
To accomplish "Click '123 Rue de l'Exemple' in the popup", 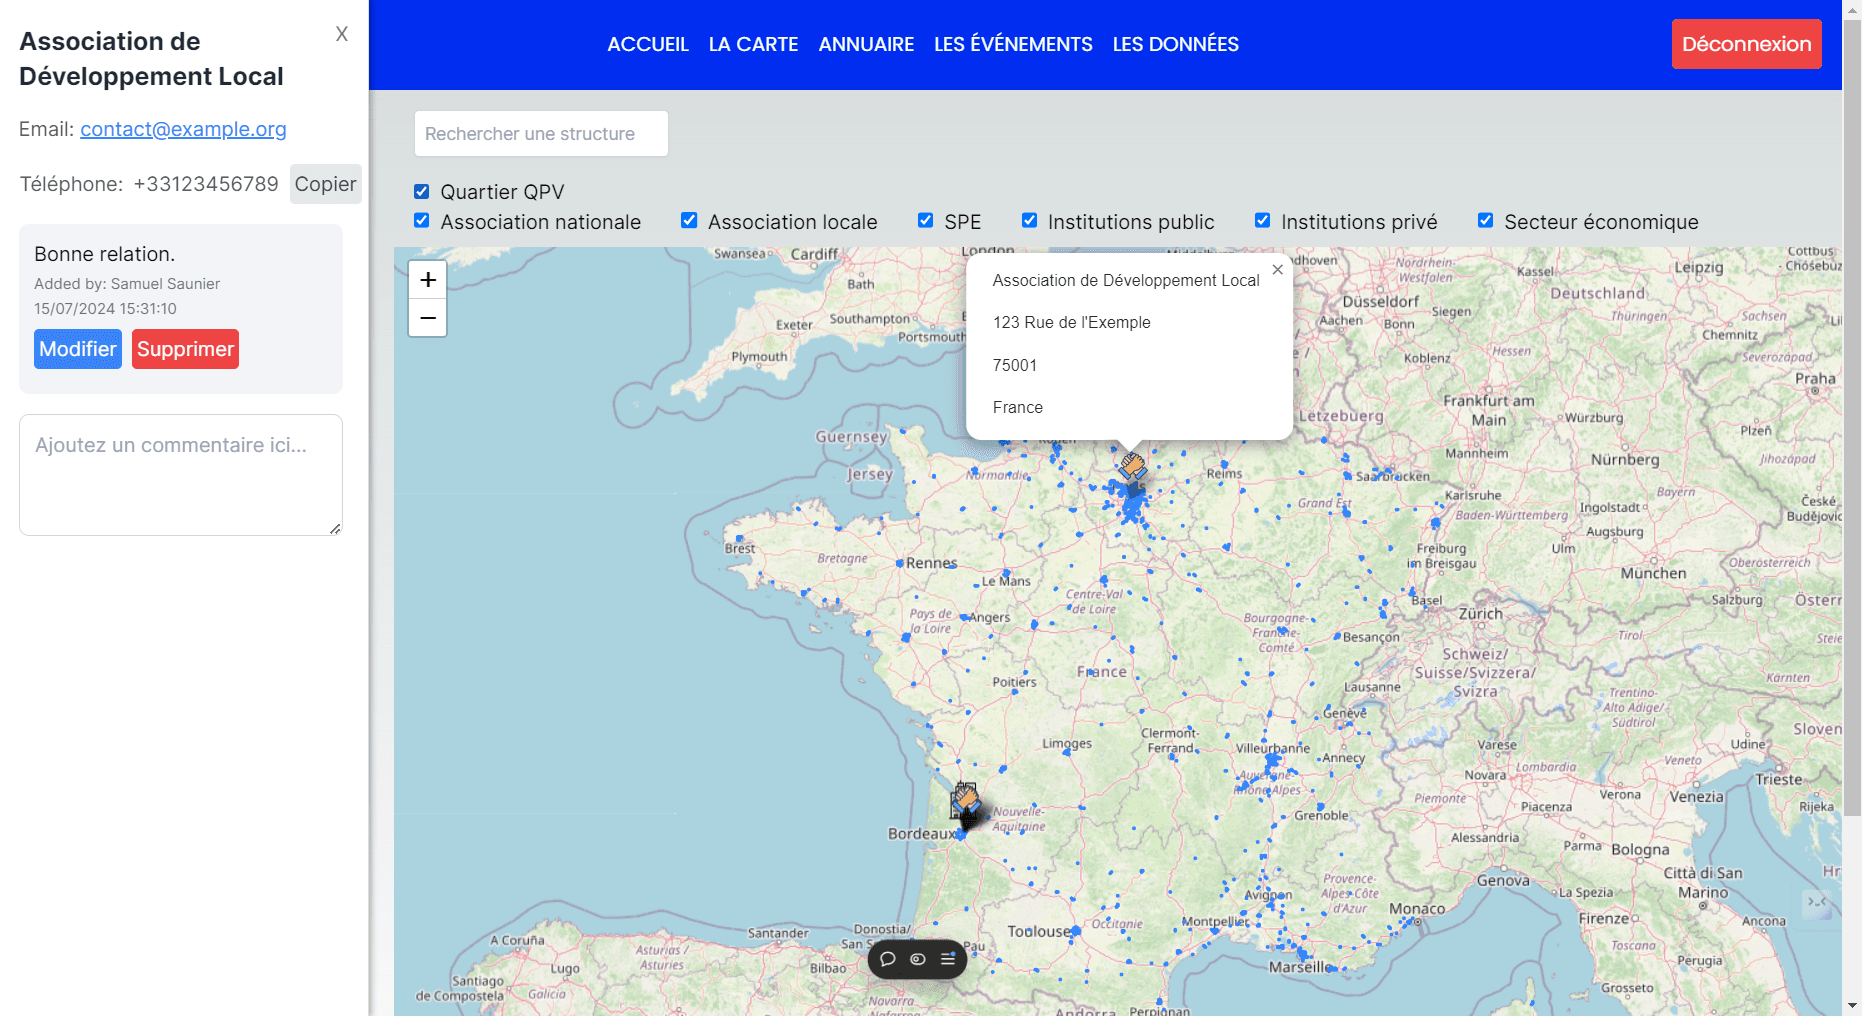I will [1071, 322].
